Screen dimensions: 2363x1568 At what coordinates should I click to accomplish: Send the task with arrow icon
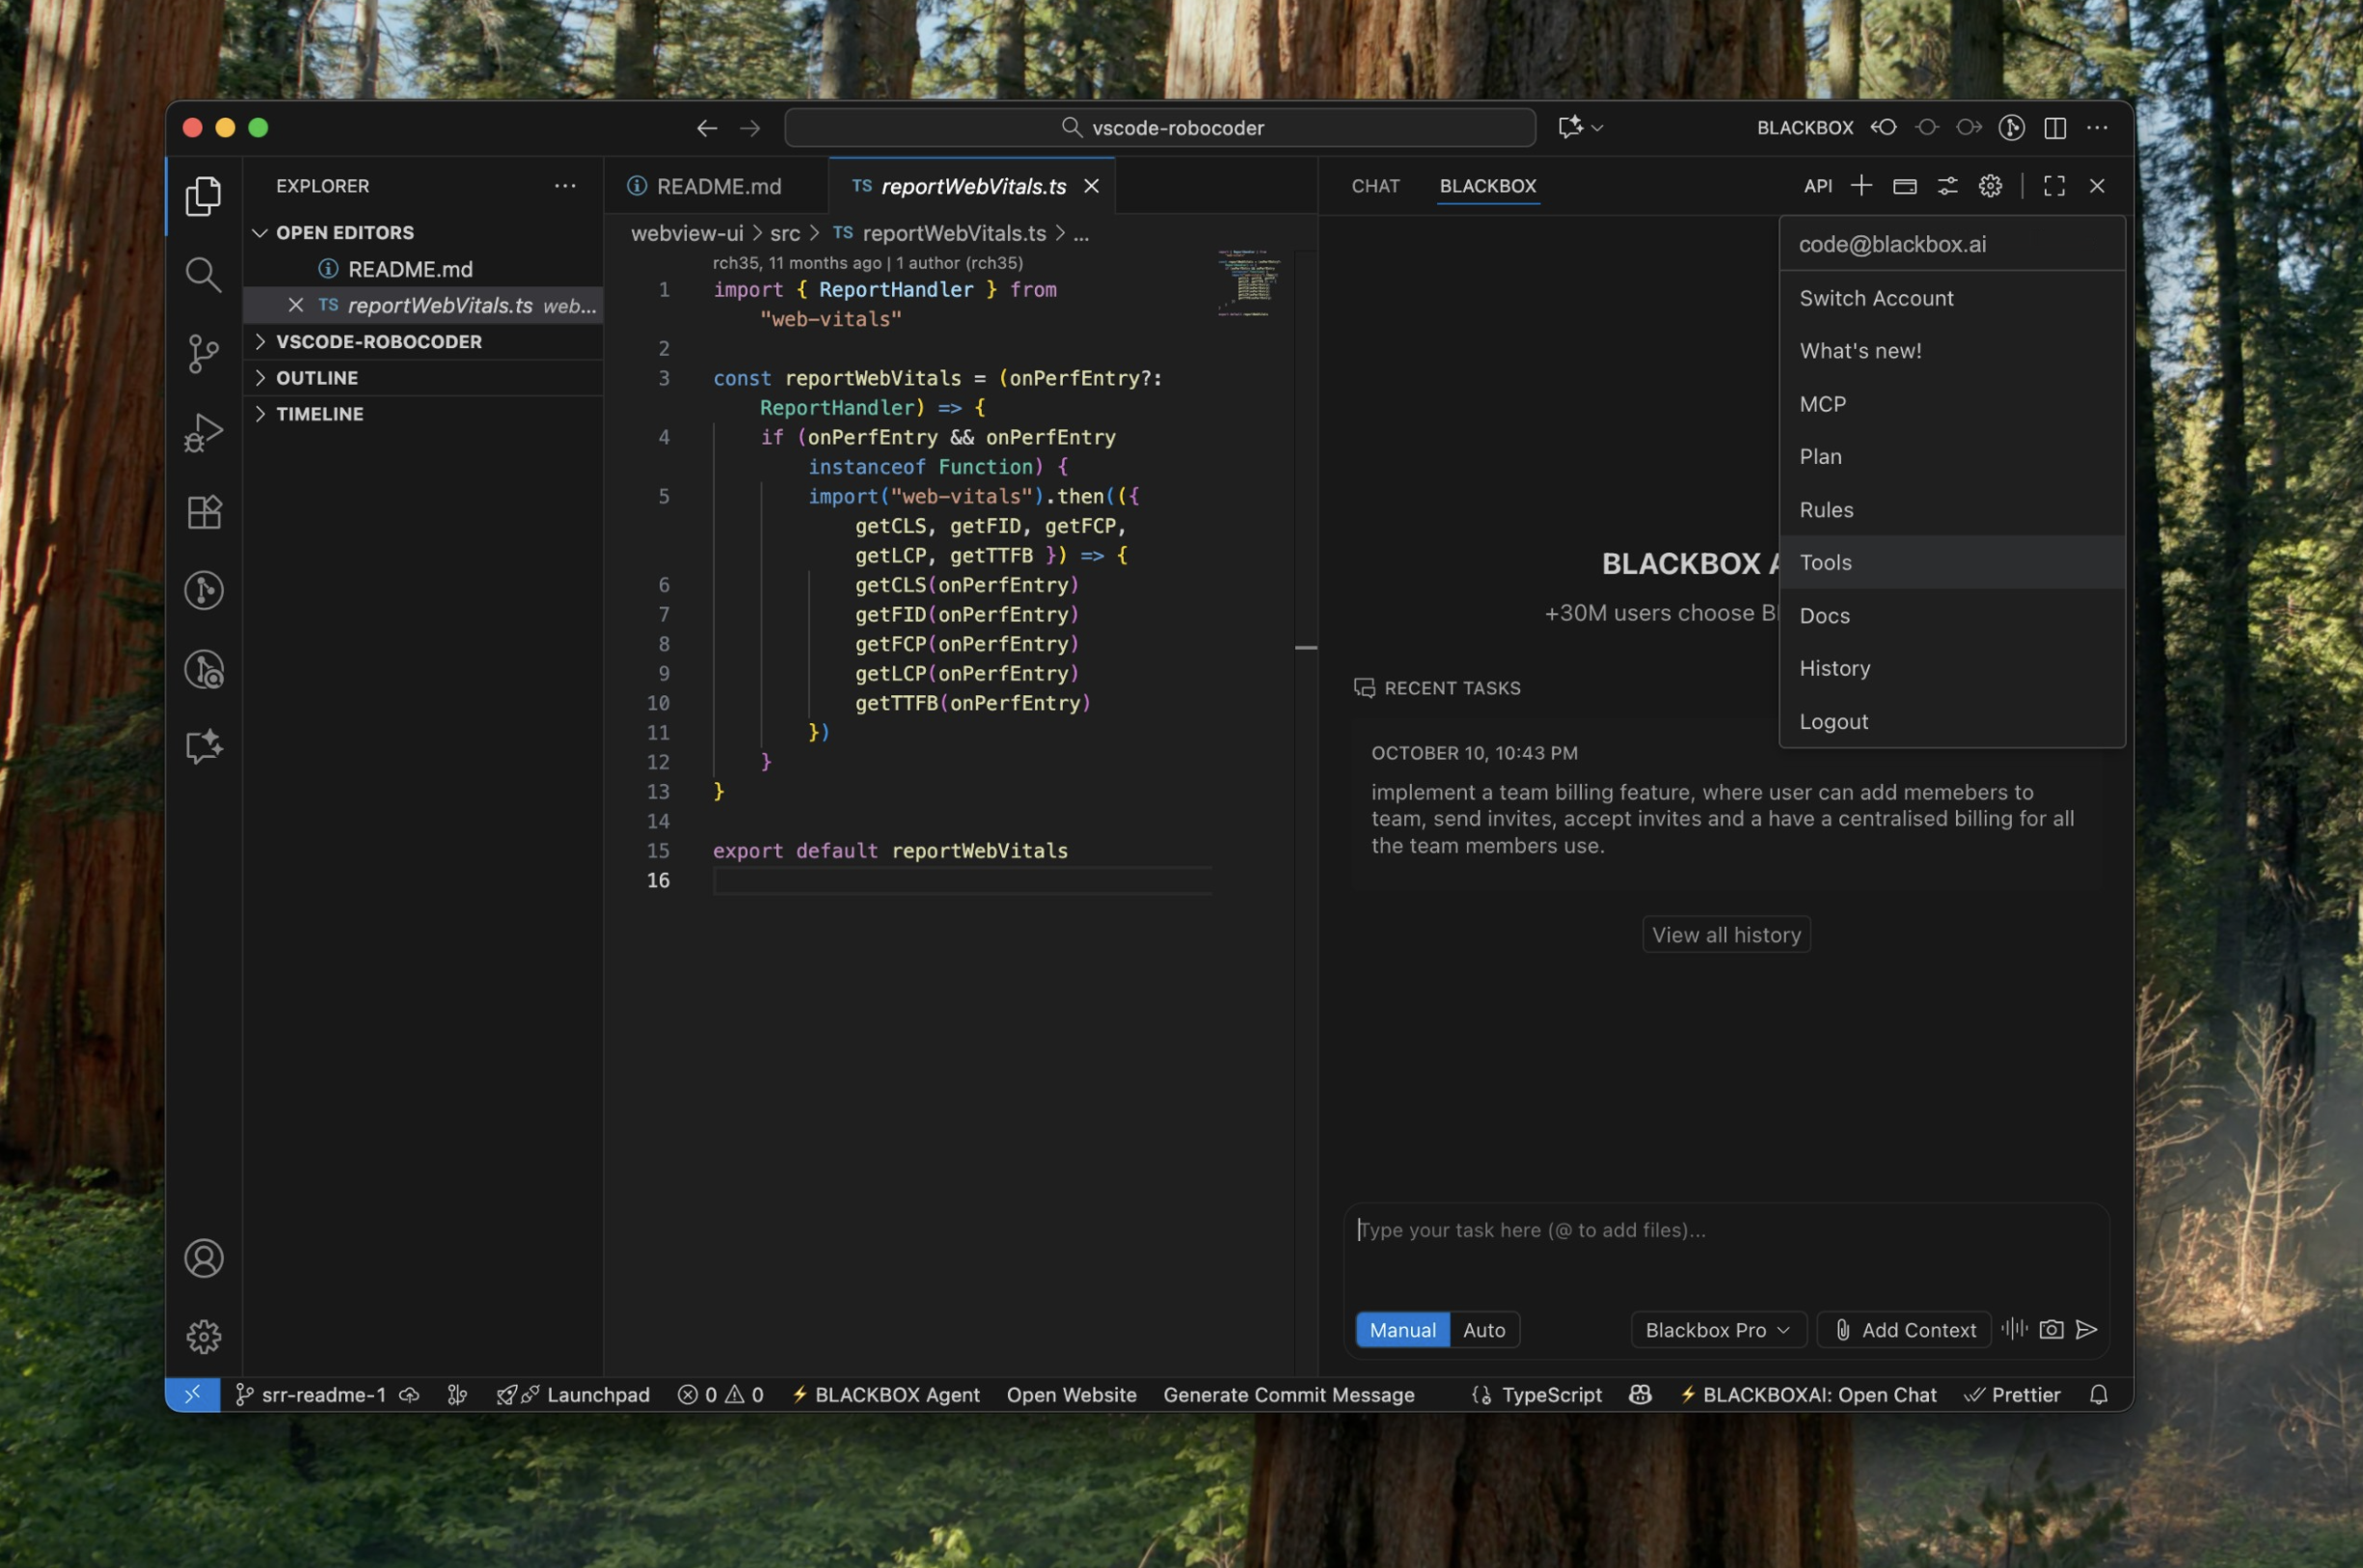(2086, 1329)
